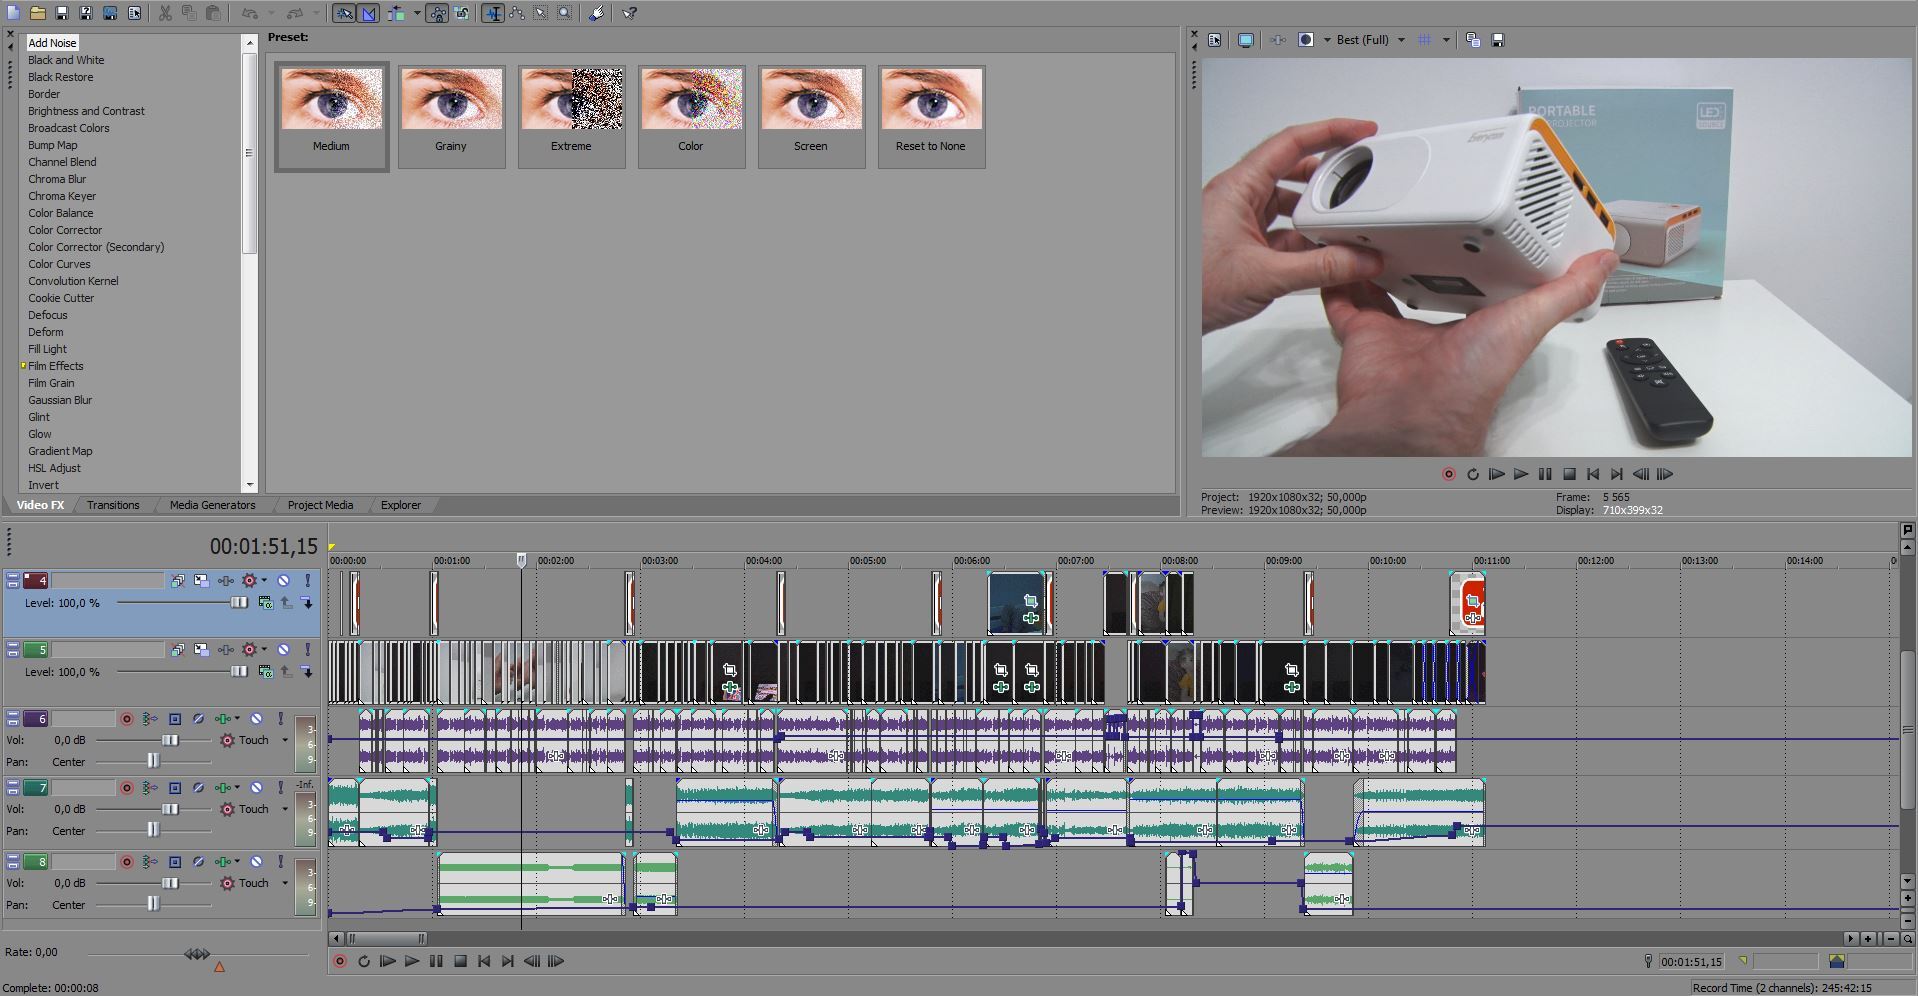Click Play From Start under video preview
Viewport: 1918px width, 996px height.
1497,474
